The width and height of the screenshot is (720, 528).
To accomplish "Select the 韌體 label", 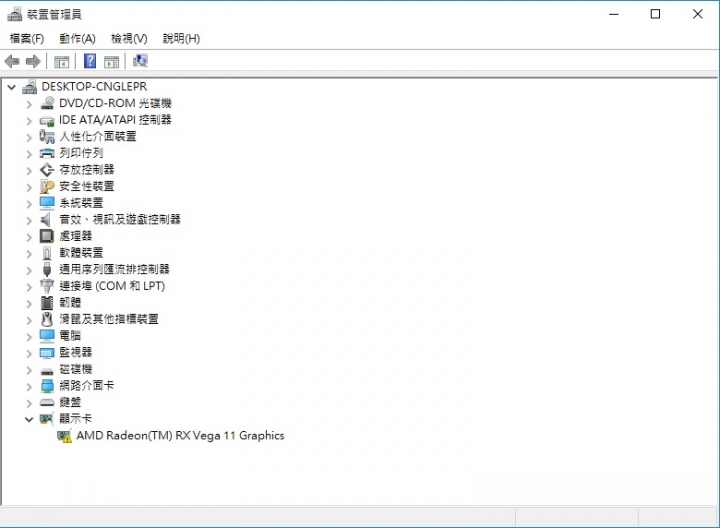I will pyautogui.click(x=70, y=303).
